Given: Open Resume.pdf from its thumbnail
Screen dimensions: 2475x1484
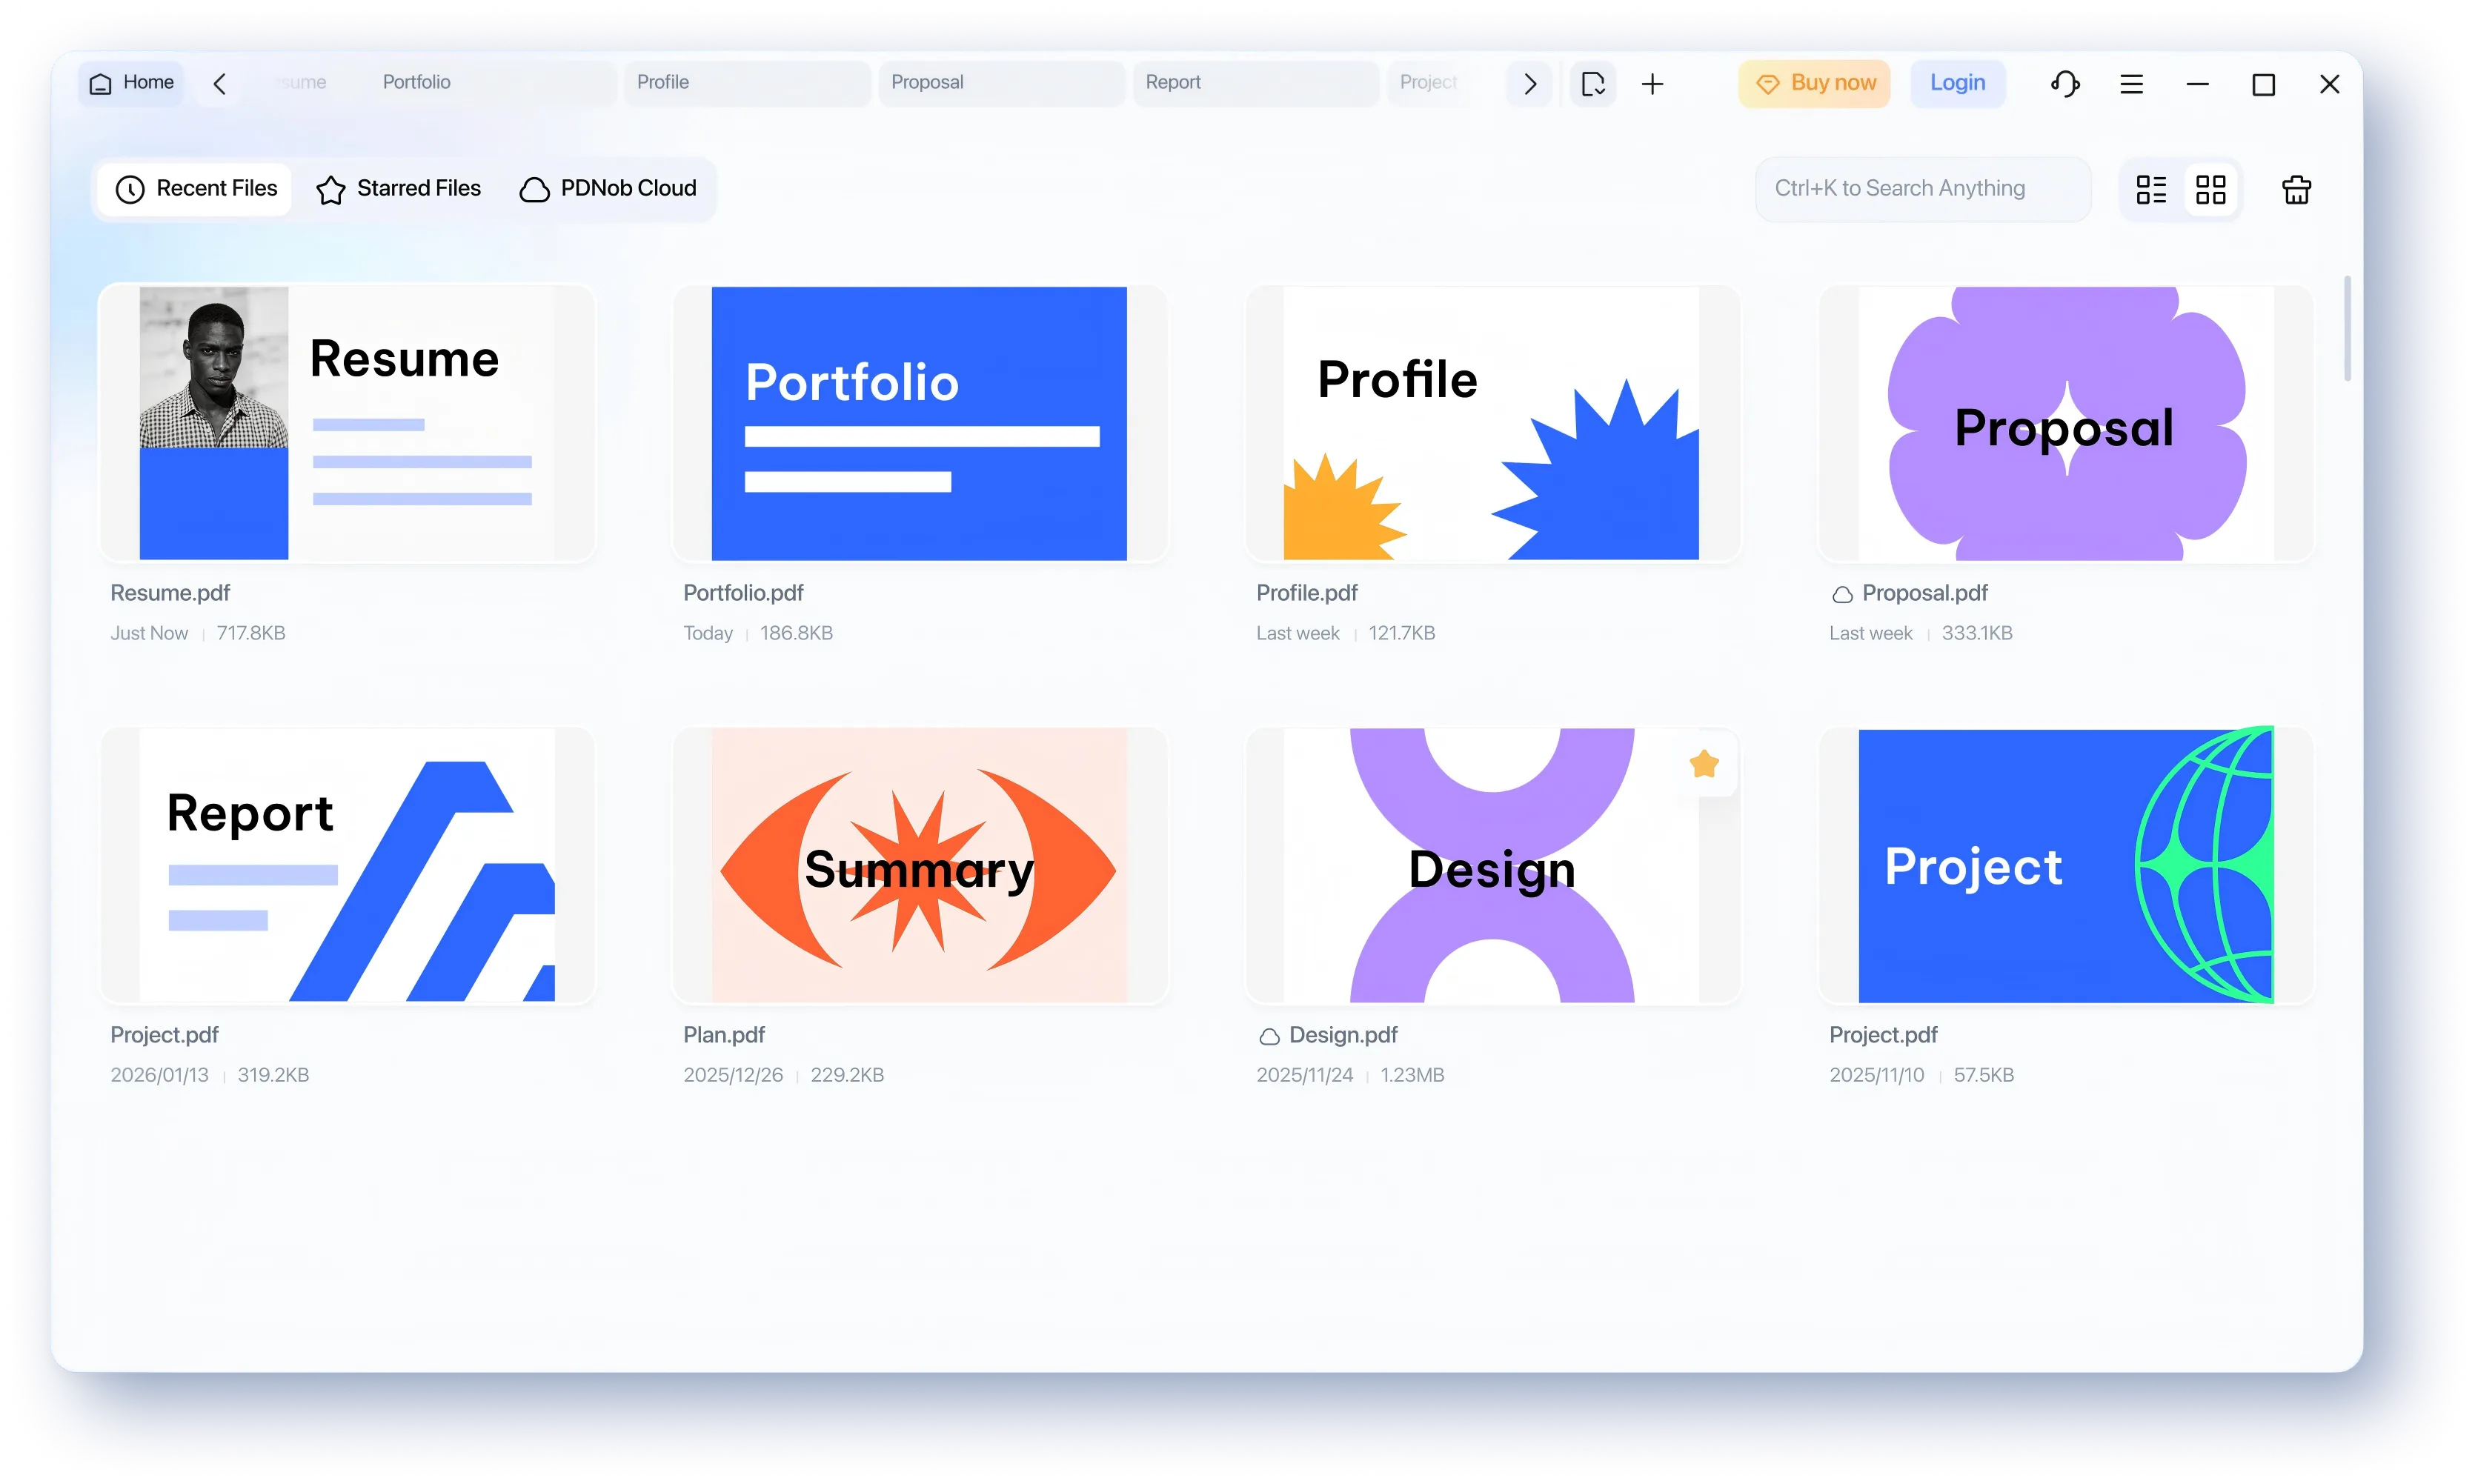Looking at the screenshot, I should point(347,423).
